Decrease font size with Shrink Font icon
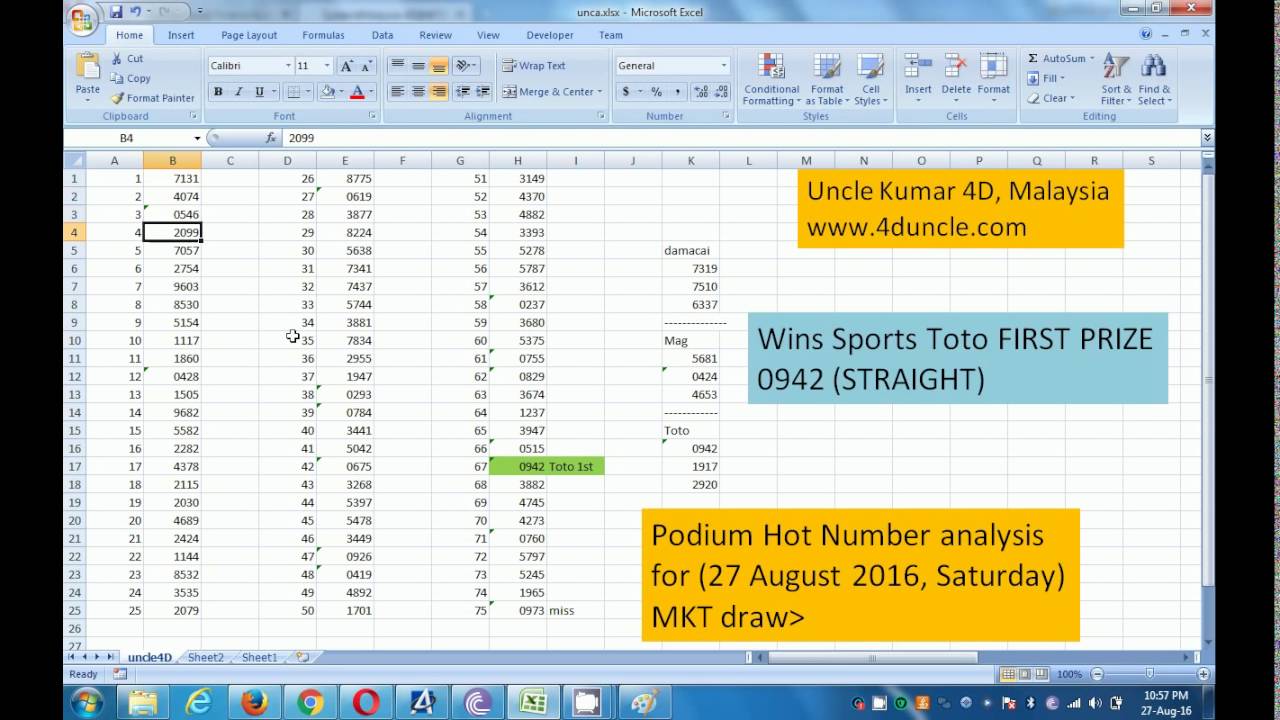1280x720 pixels. pyautogui.click(x=367, y=66)
